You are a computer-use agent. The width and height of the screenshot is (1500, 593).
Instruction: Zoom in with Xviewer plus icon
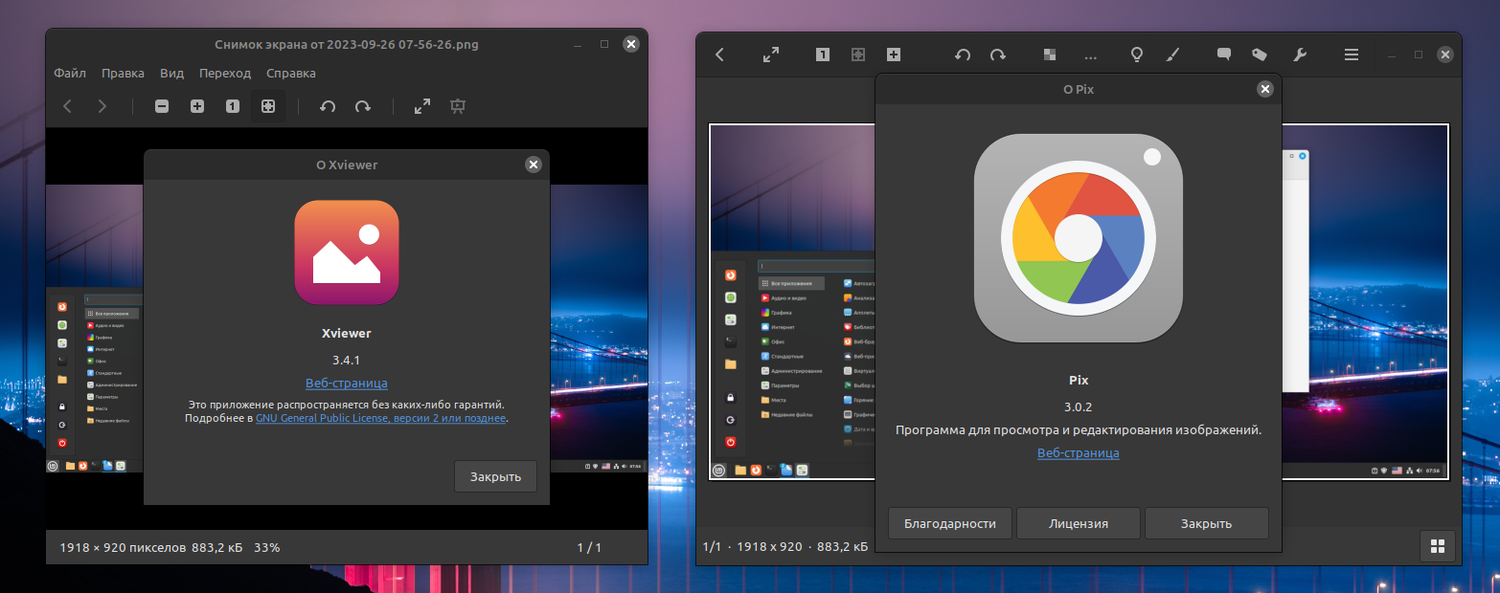197,106
